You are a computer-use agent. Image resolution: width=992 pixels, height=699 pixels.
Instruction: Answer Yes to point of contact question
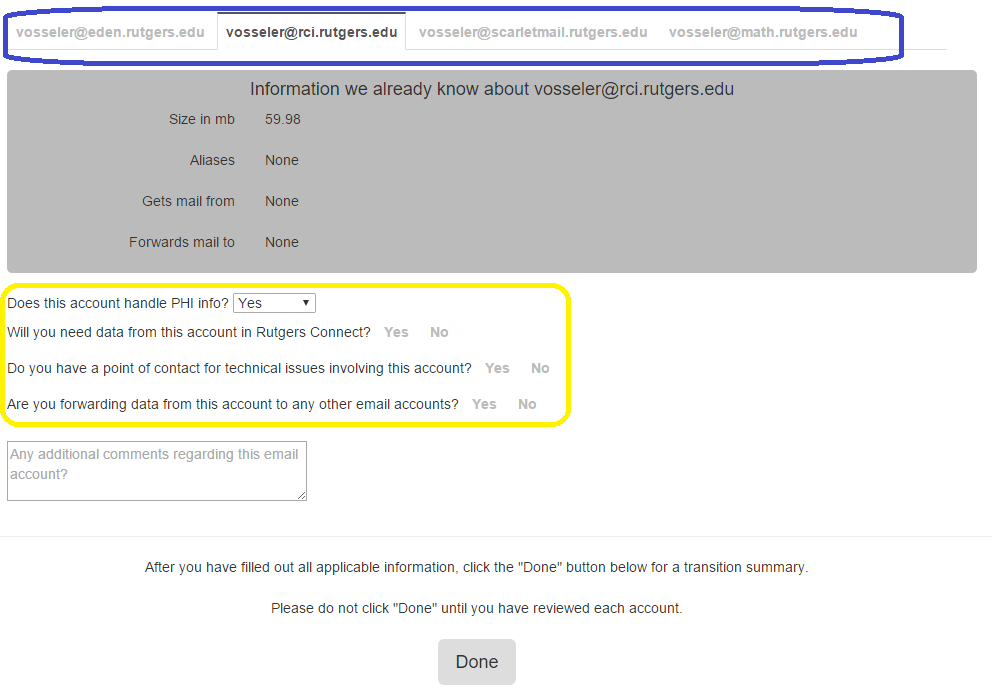(497, 368)
